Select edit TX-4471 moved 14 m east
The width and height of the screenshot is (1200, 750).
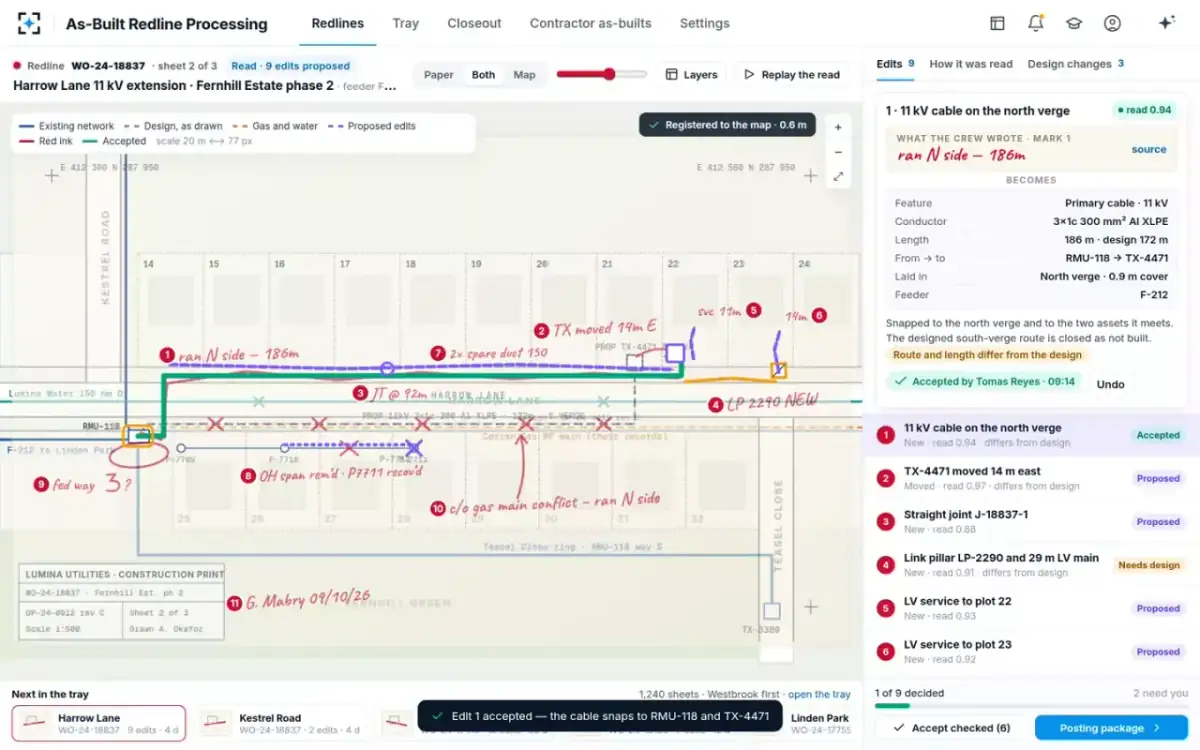click(1032, 478)
